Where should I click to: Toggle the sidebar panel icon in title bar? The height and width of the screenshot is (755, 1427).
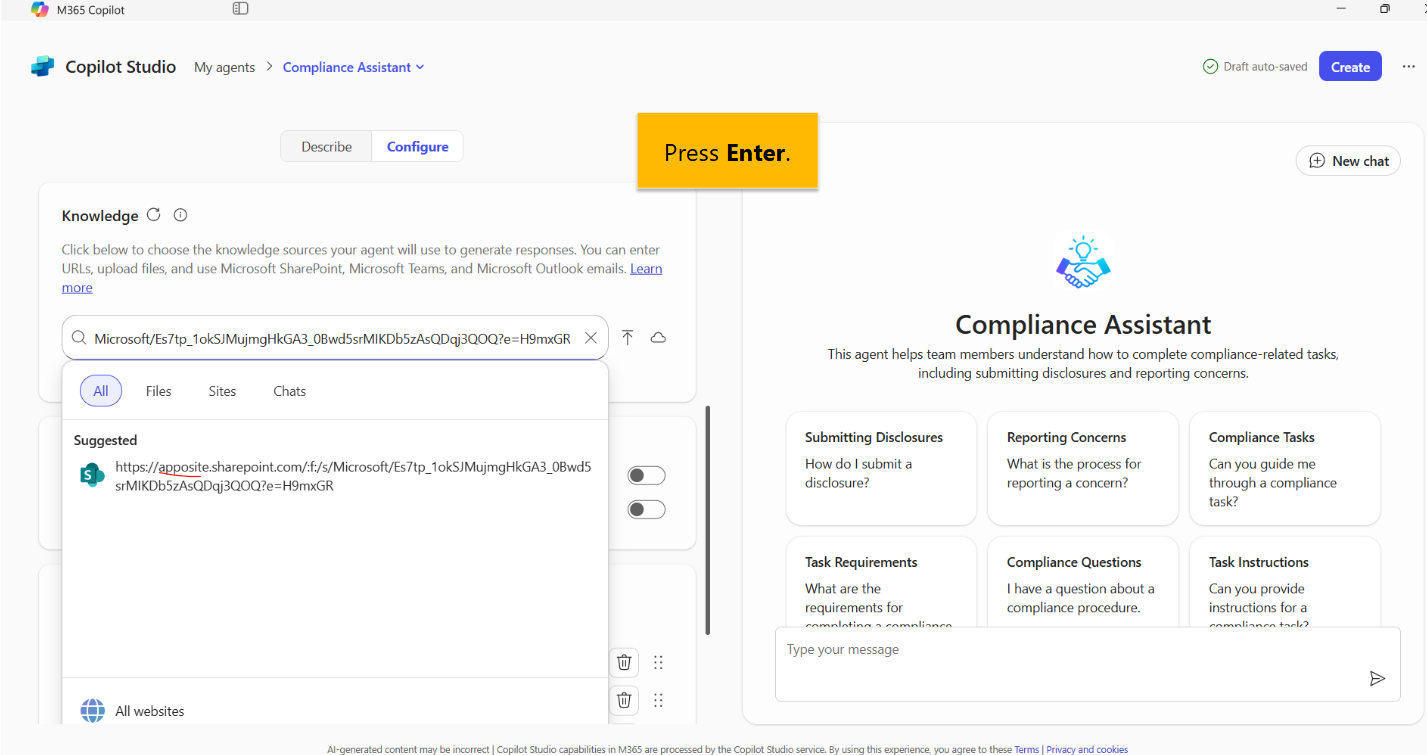(x=240, y=9)
